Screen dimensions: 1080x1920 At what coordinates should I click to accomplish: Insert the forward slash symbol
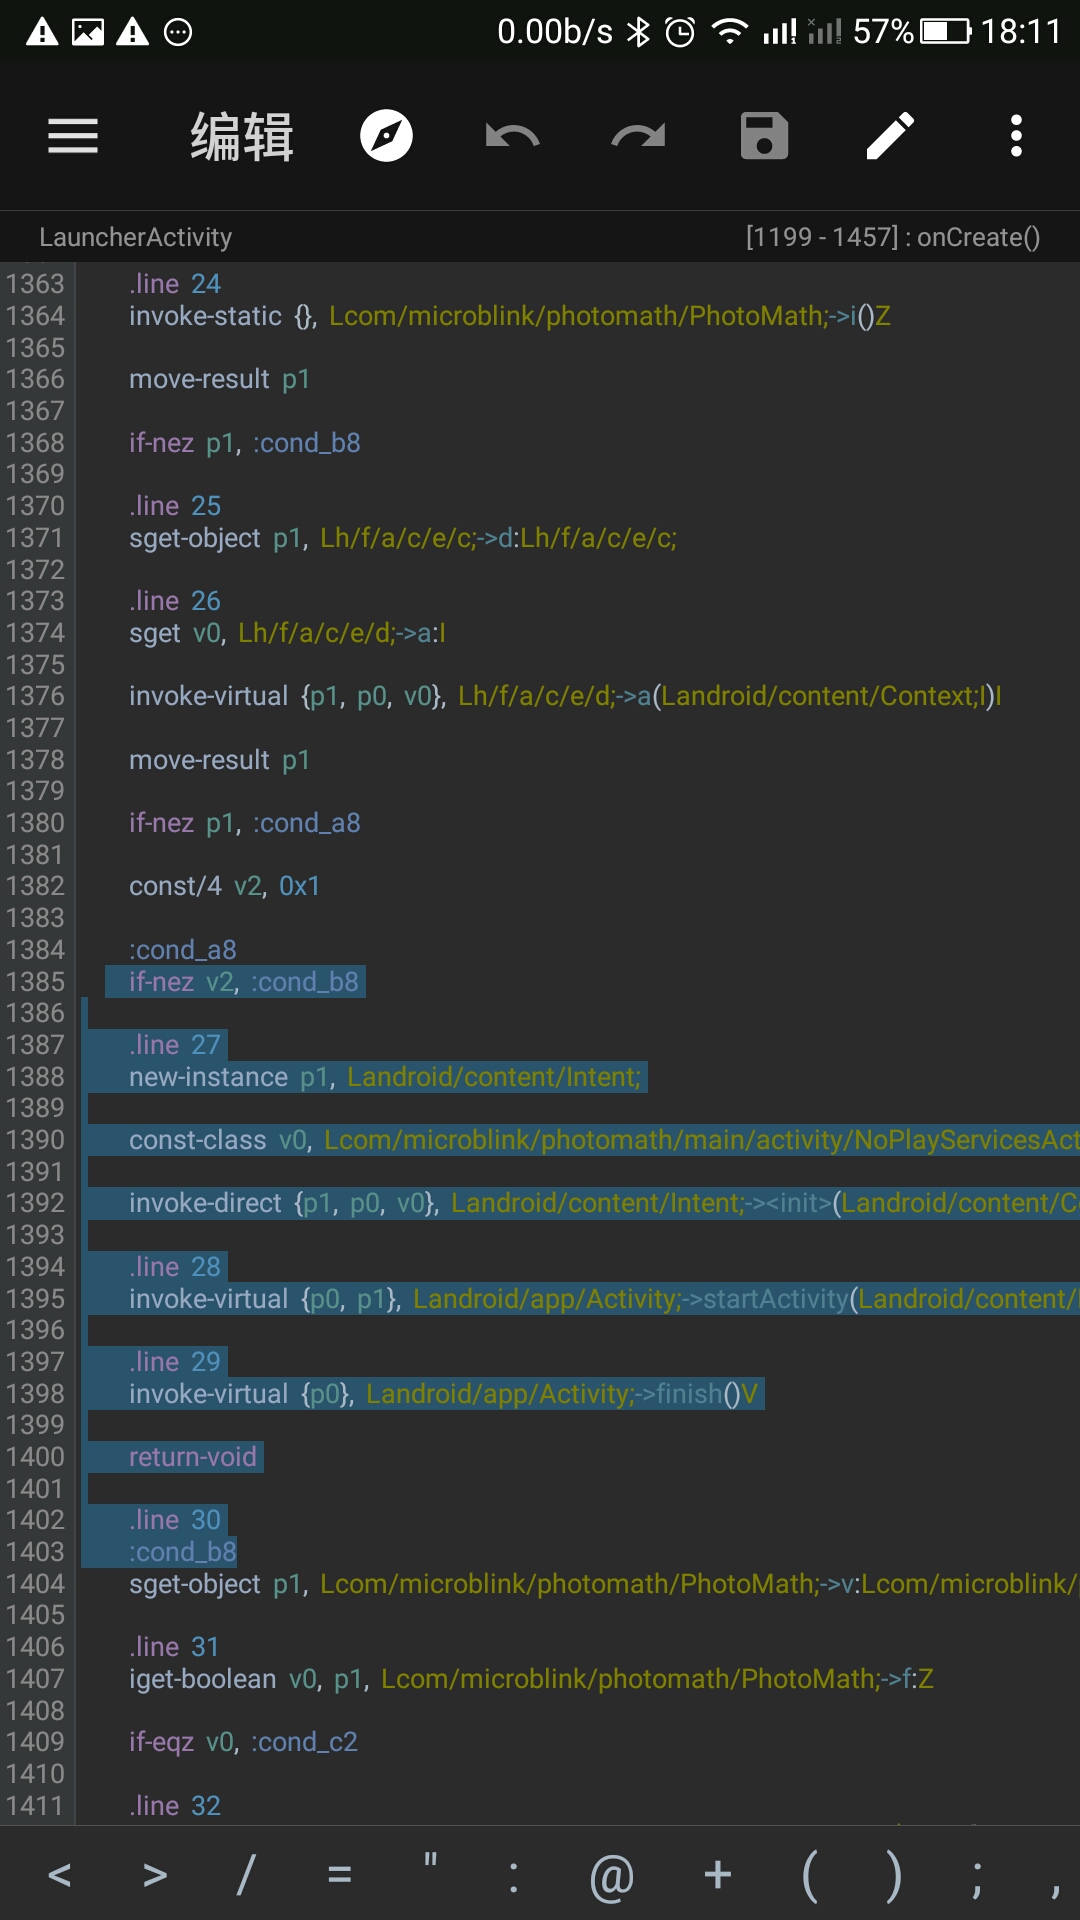click(245, 1874)
